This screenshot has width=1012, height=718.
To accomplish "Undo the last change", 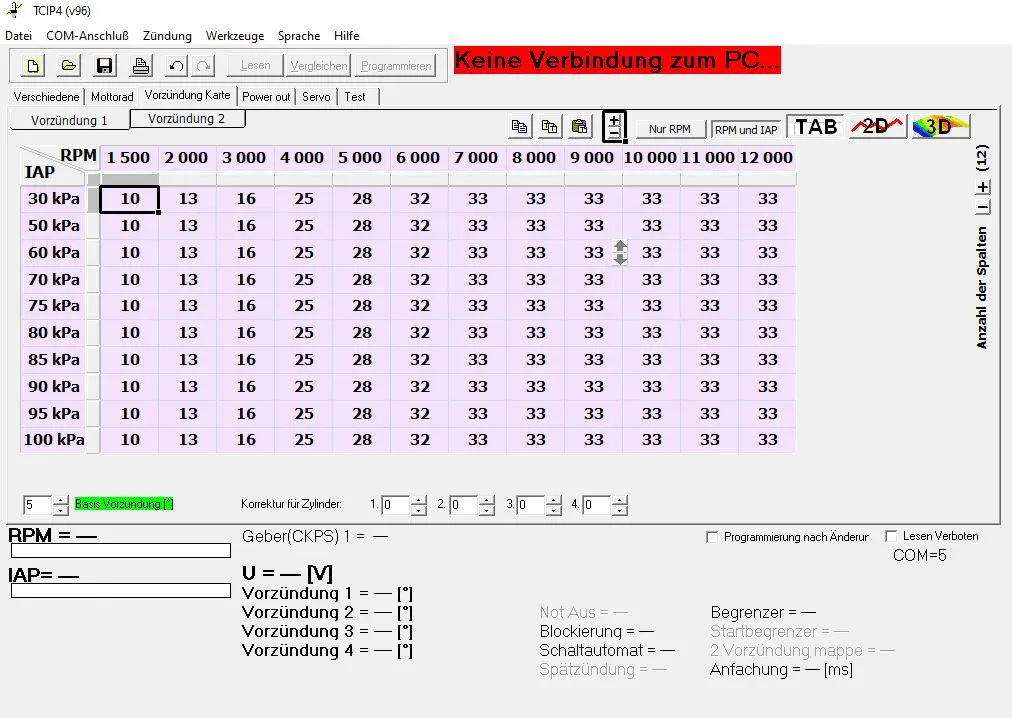I will pos(176,65).
